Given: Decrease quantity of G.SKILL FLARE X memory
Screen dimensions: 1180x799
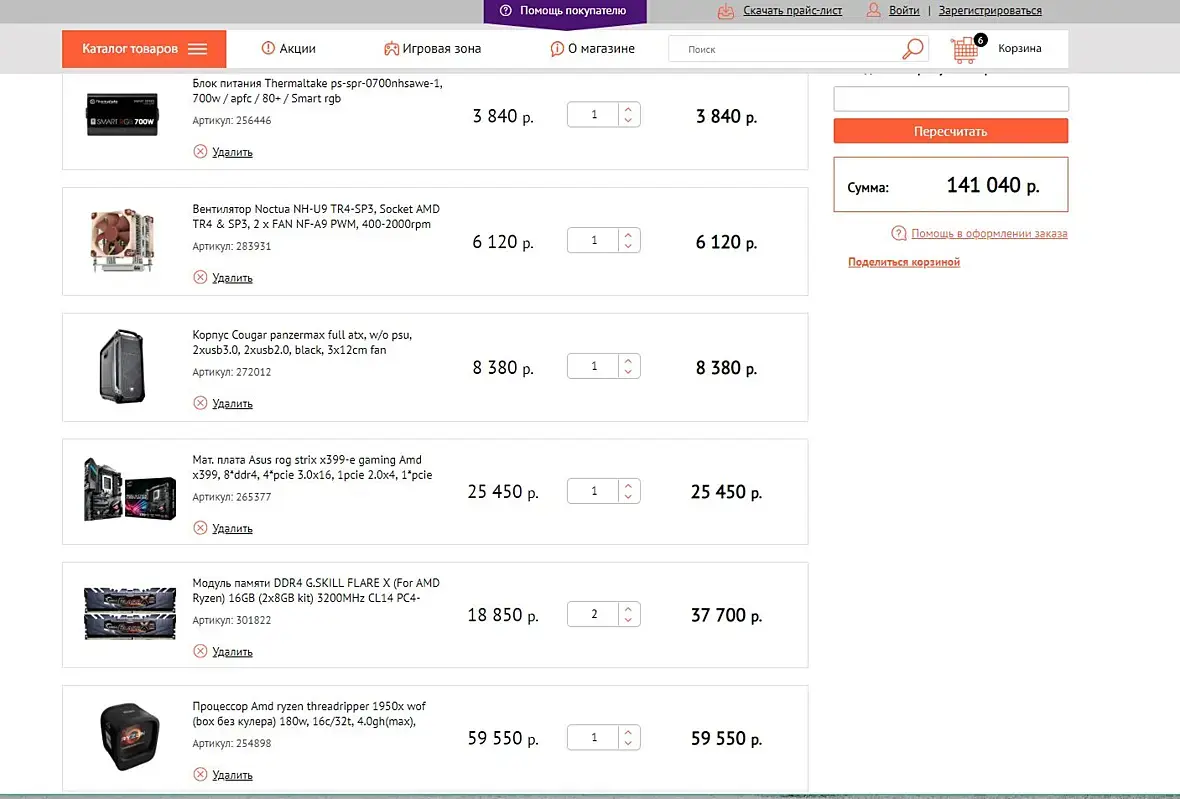Looking at the screenshot, I should click(628, 619).
